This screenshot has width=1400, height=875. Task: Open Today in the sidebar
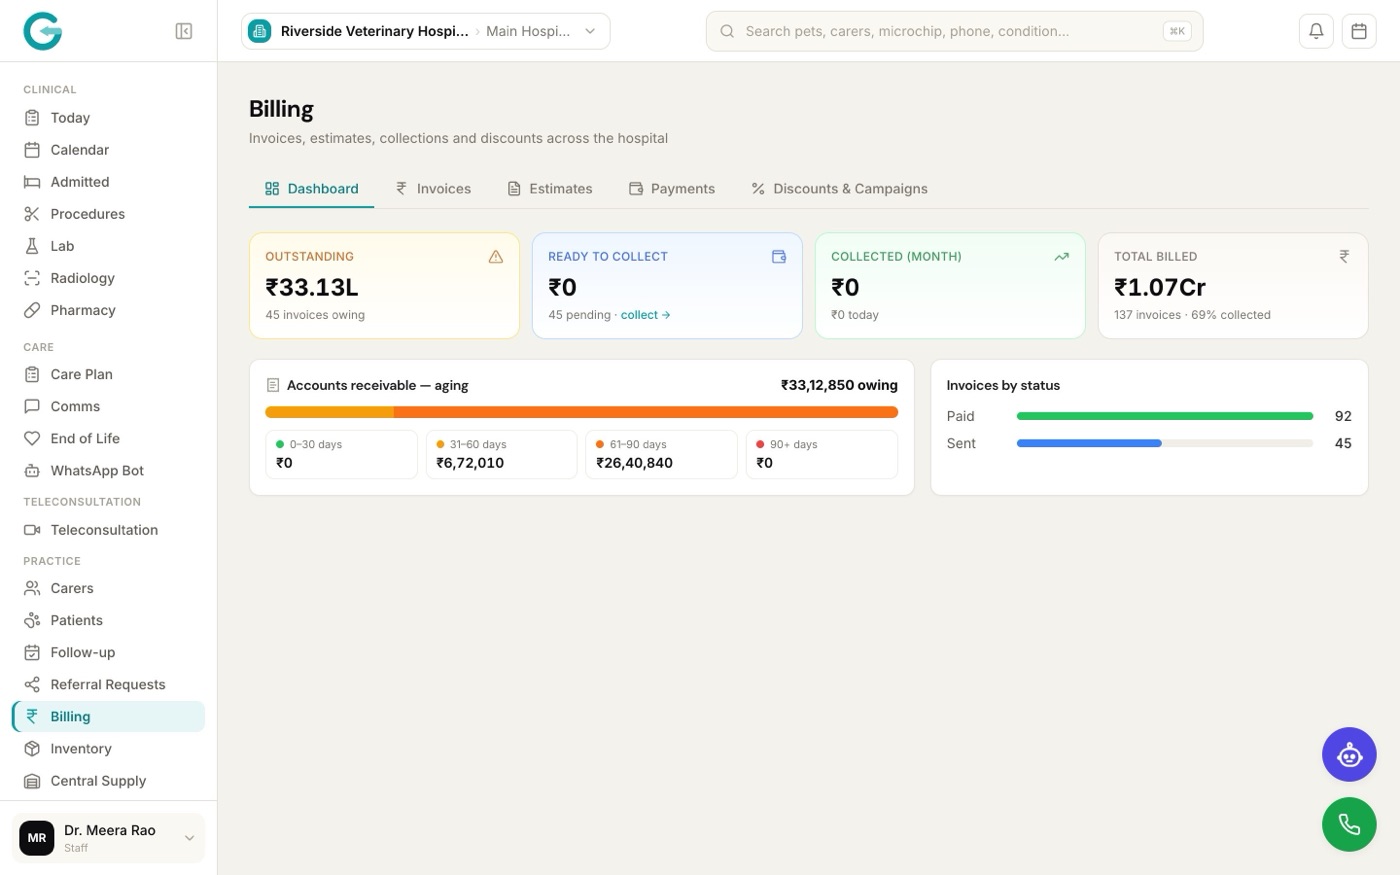(108, 118)
